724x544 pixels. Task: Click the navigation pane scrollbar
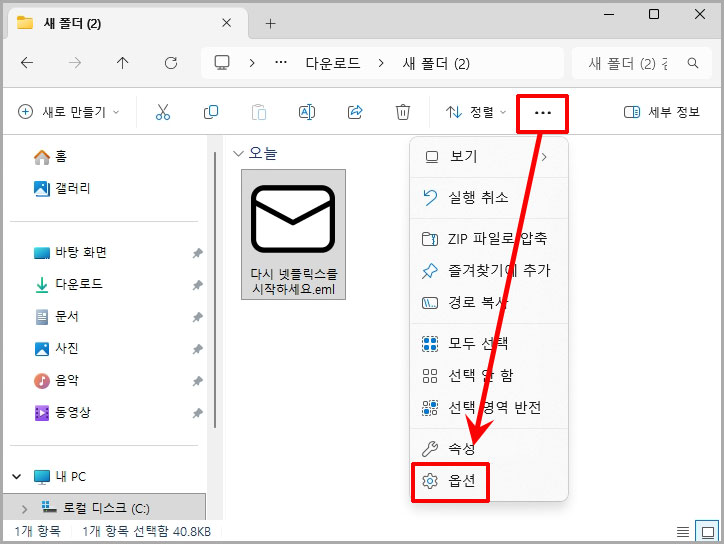215,290
